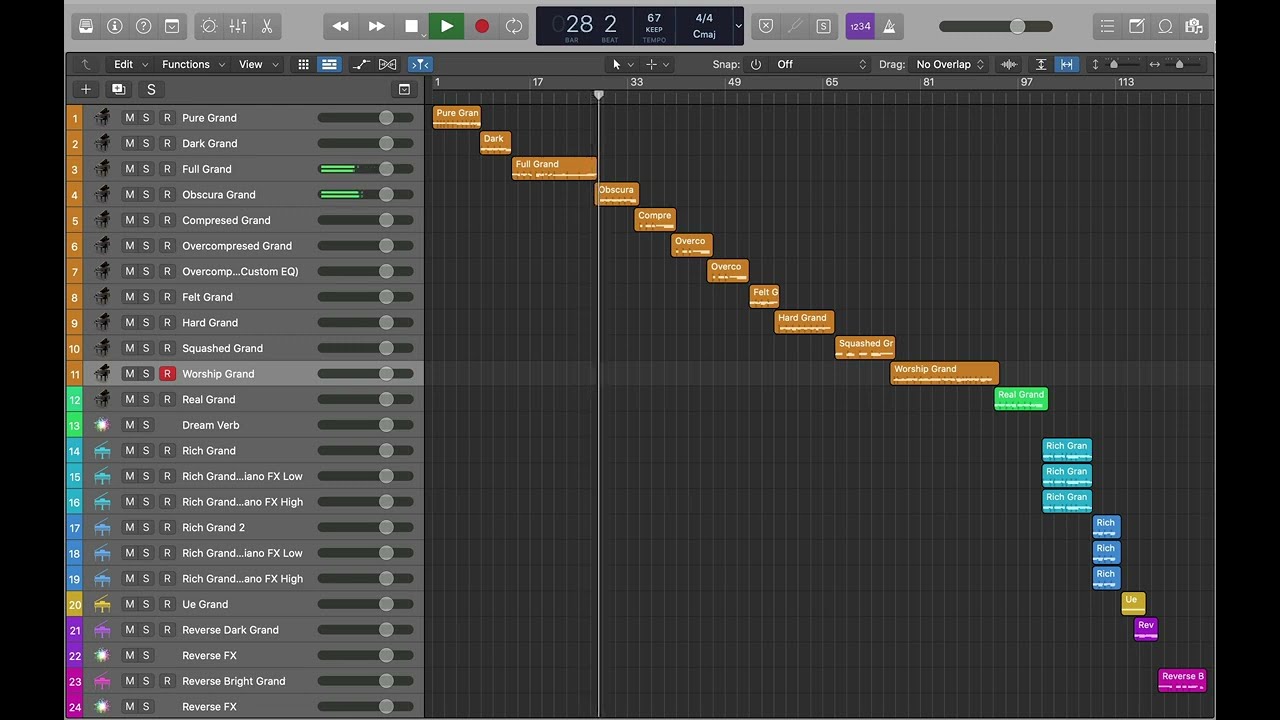1280x720 pixels.
Task: Adjust the master volume slider
Action: point(996,26)
